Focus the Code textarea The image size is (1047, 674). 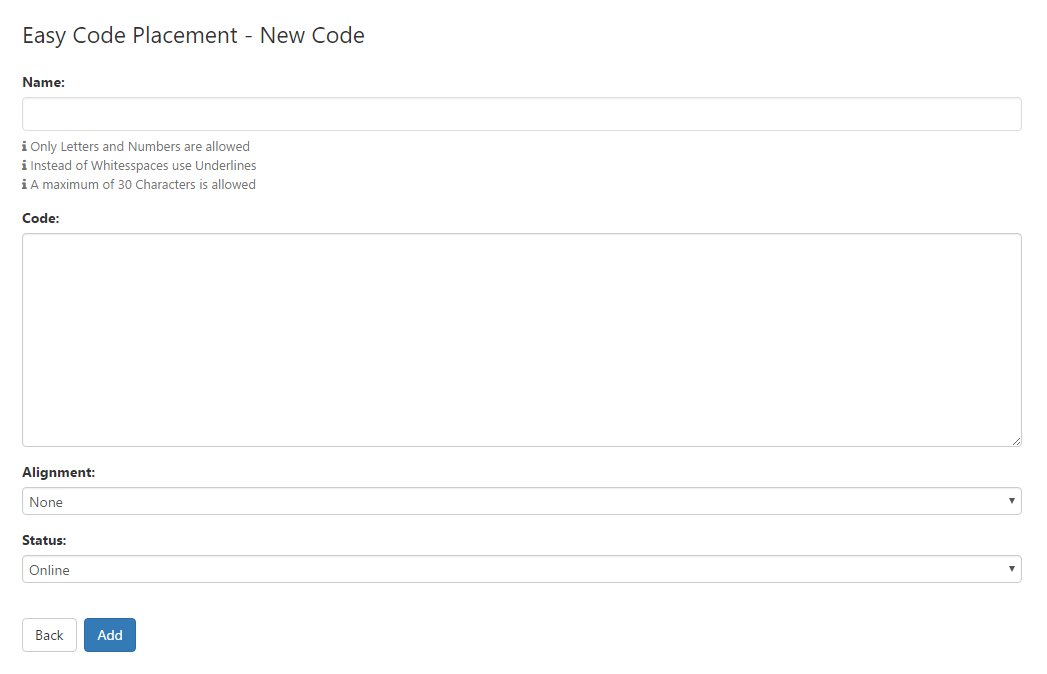tap(521, 340)
